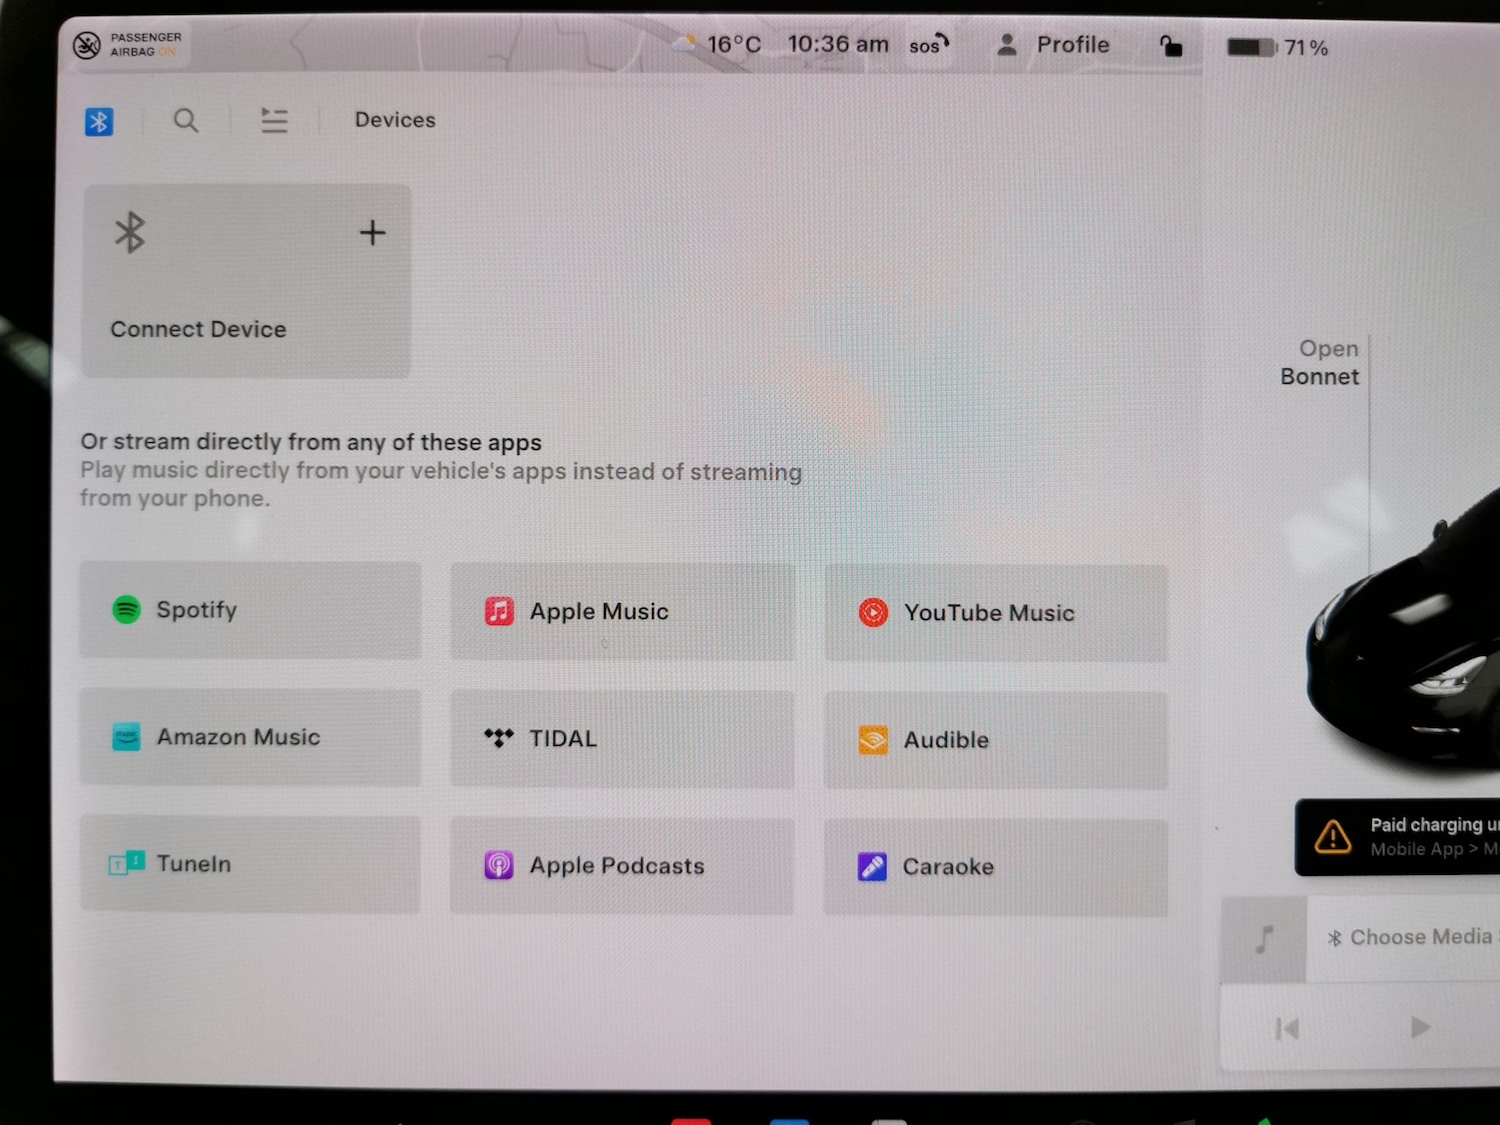
Task: Open the Profile menu
Action: click(1054, 45)
